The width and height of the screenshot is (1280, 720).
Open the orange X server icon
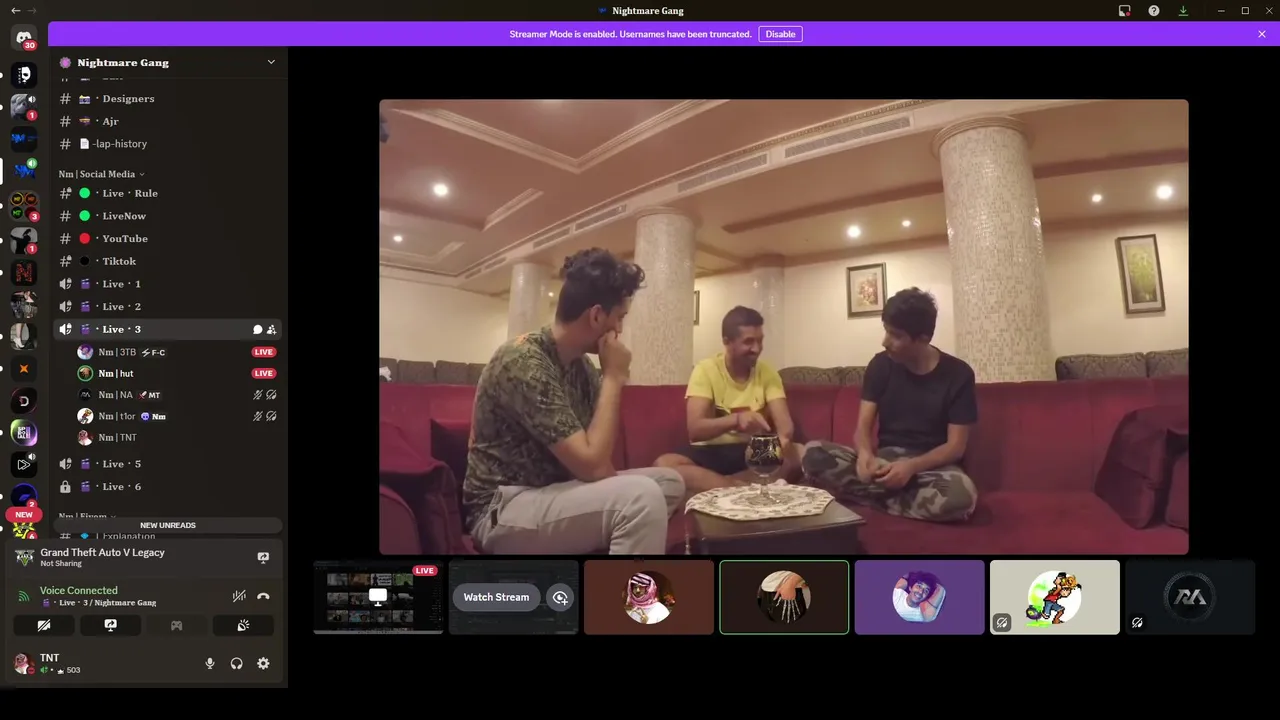(24, 369)
